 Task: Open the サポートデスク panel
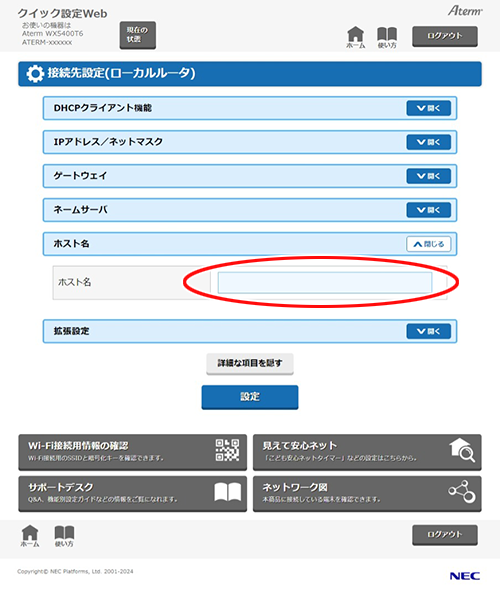tap(132, 494)
